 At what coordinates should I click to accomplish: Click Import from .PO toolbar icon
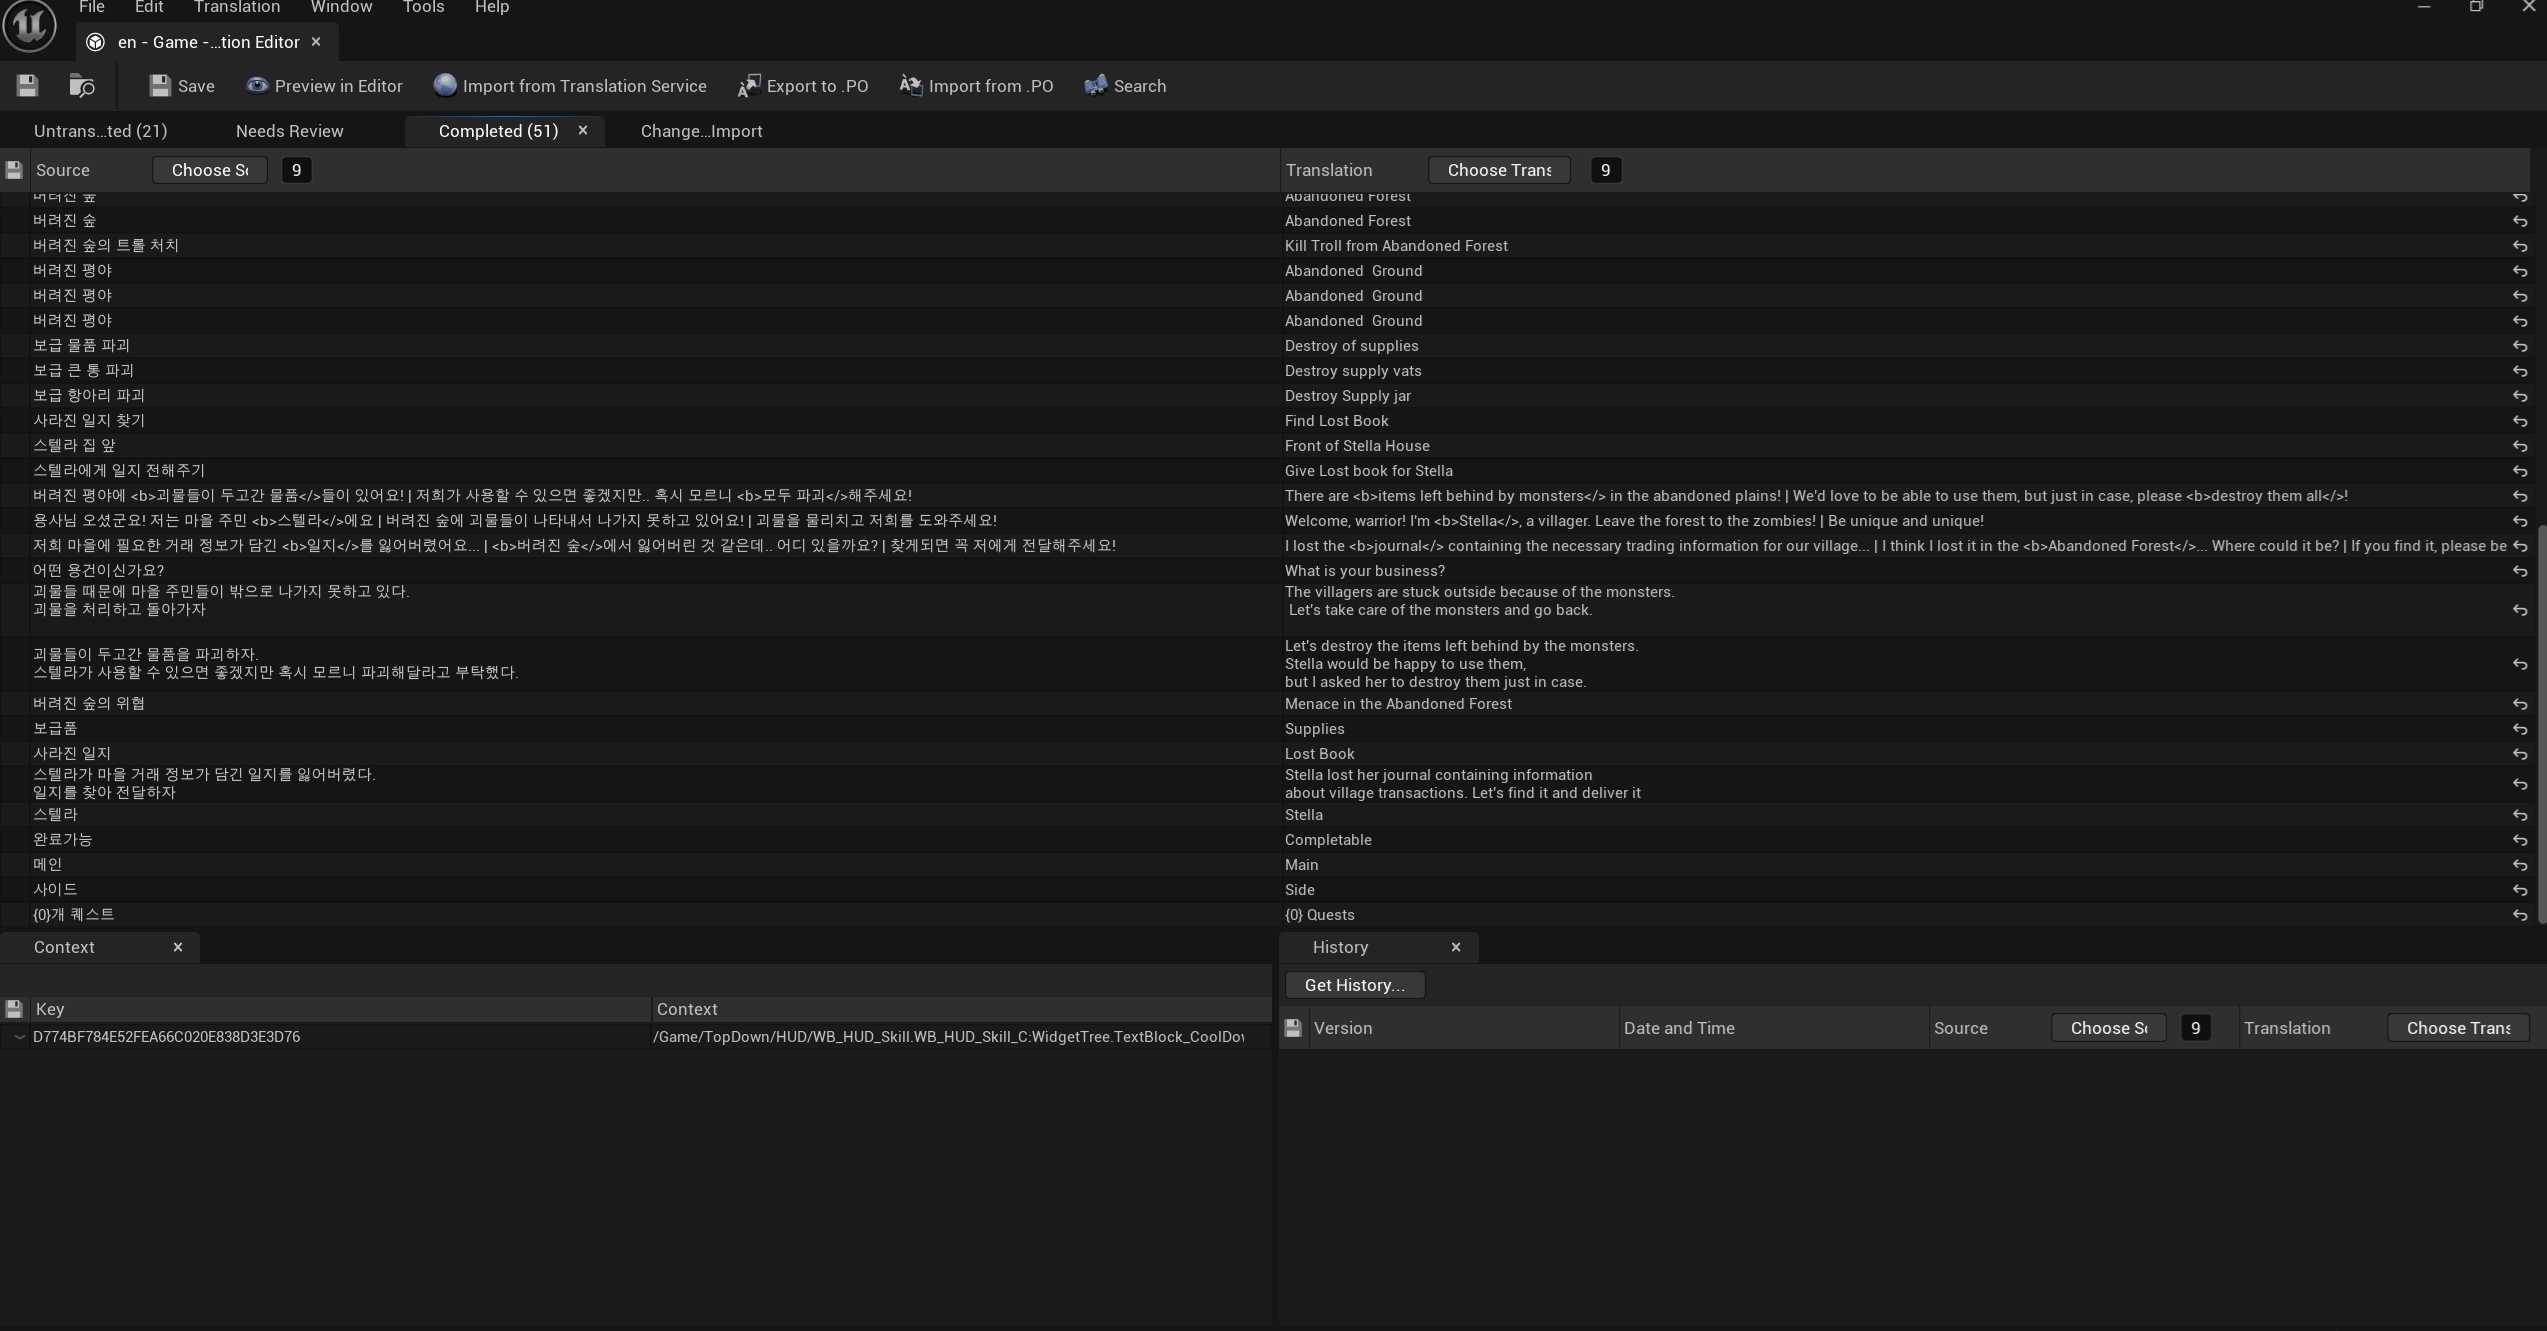(x=910, y=86)
